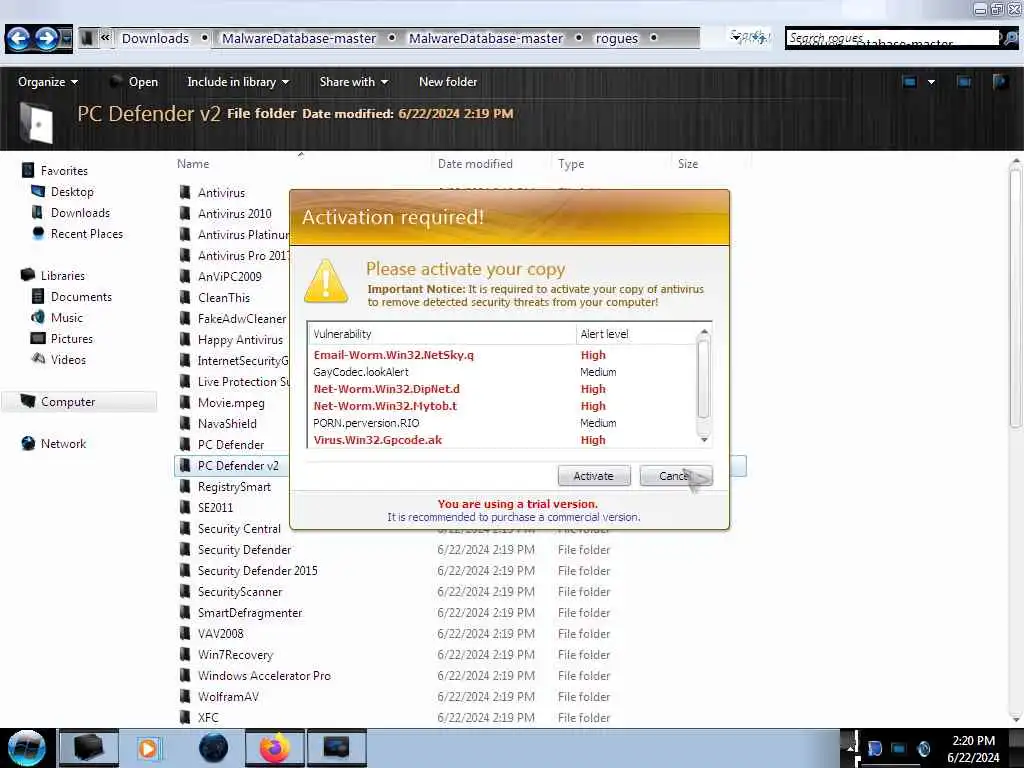Select the NavaShield folder icon
Image resolution: width=1024 pixels, height=768 pixels.
(x=185, y=423)
